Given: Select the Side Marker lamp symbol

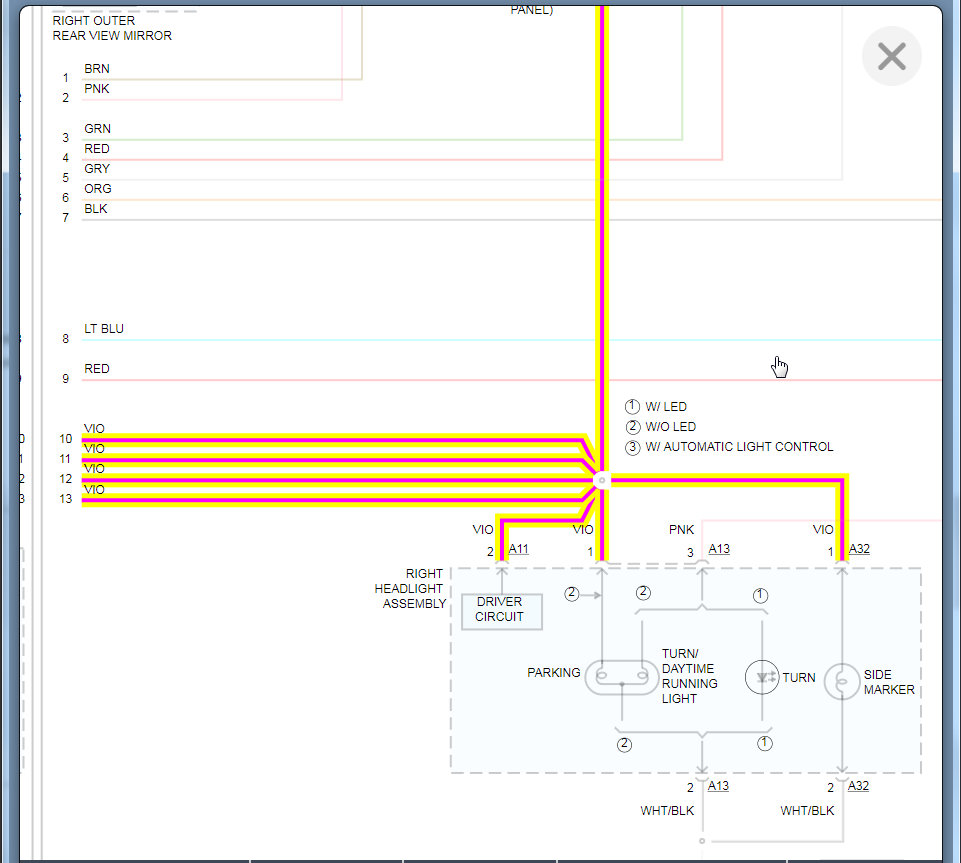Looking at the screenshot, I should coord(842,682).
